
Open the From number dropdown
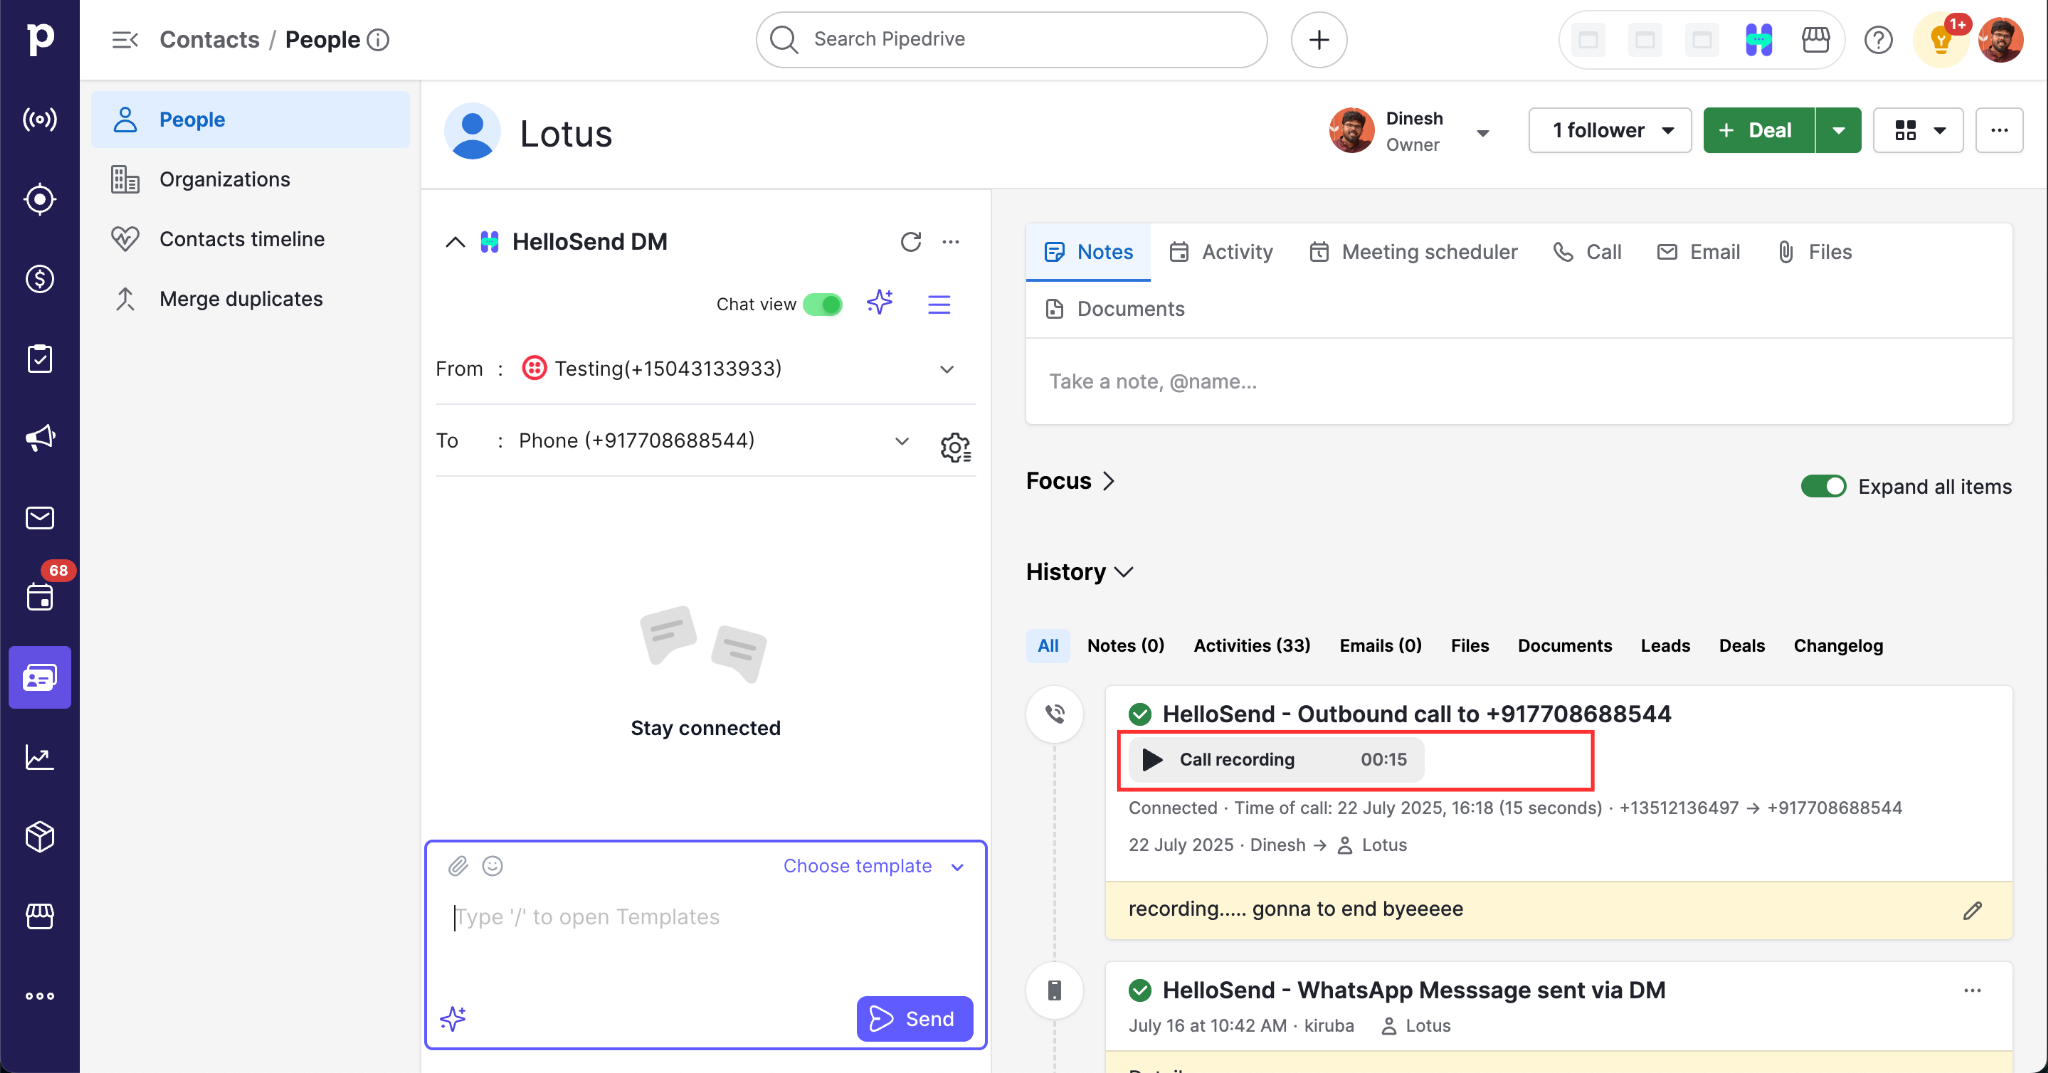947,369
